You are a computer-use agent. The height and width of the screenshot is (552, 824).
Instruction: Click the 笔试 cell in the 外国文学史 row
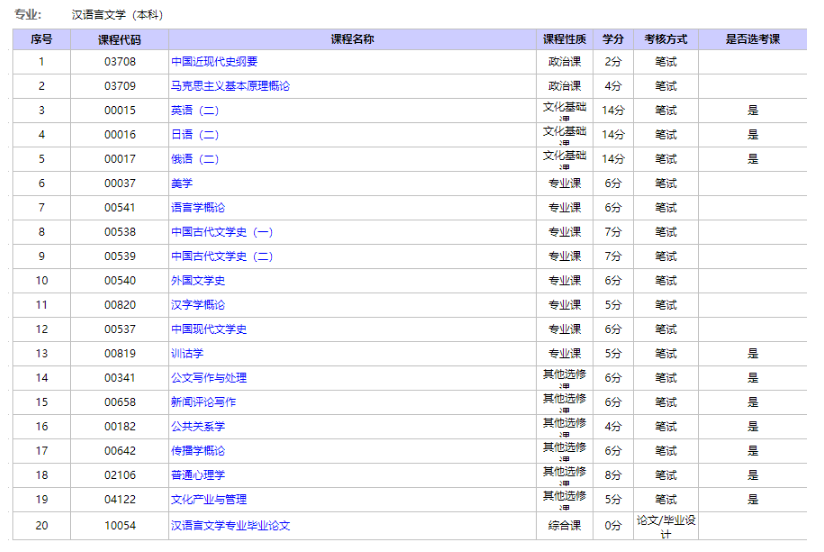tap(666, 280)
